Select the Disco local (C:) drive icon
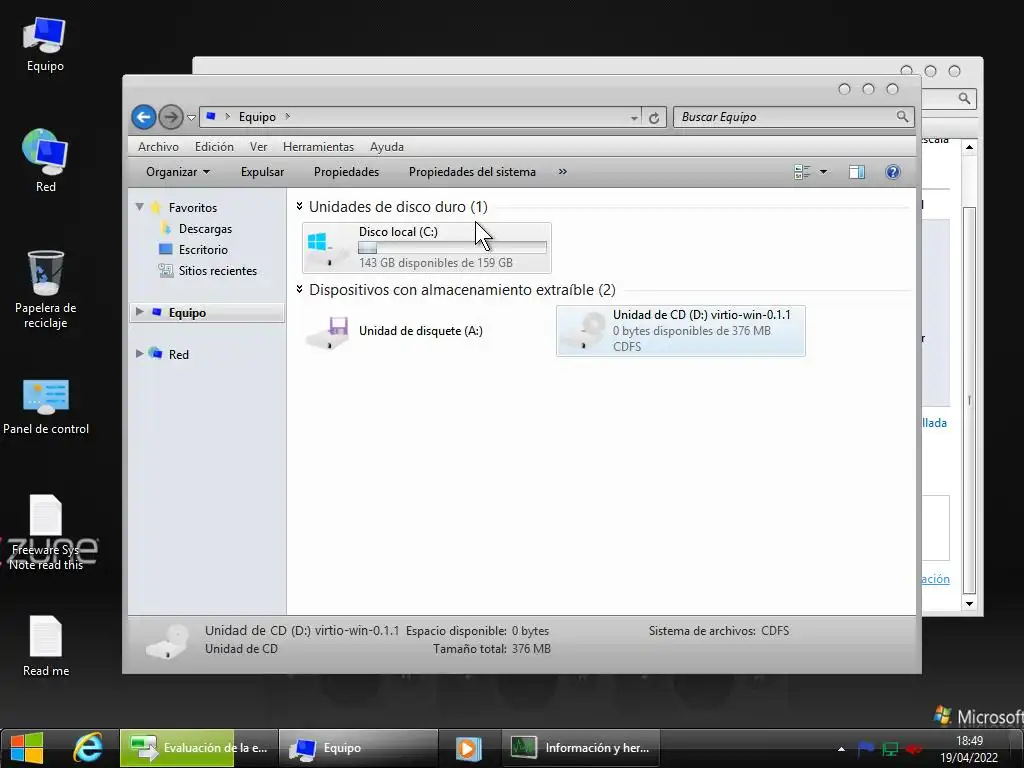 click(x=328, y=248)
